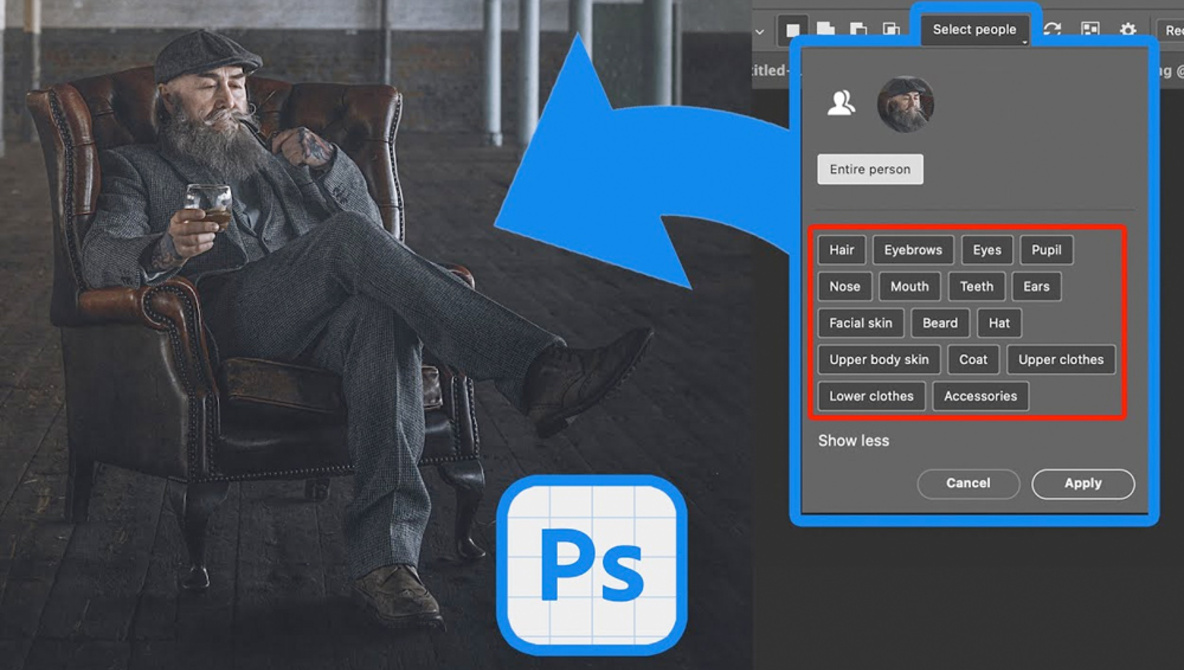Select the New selection mode icon
This screenshot has width=1184, height=670.
793,30
